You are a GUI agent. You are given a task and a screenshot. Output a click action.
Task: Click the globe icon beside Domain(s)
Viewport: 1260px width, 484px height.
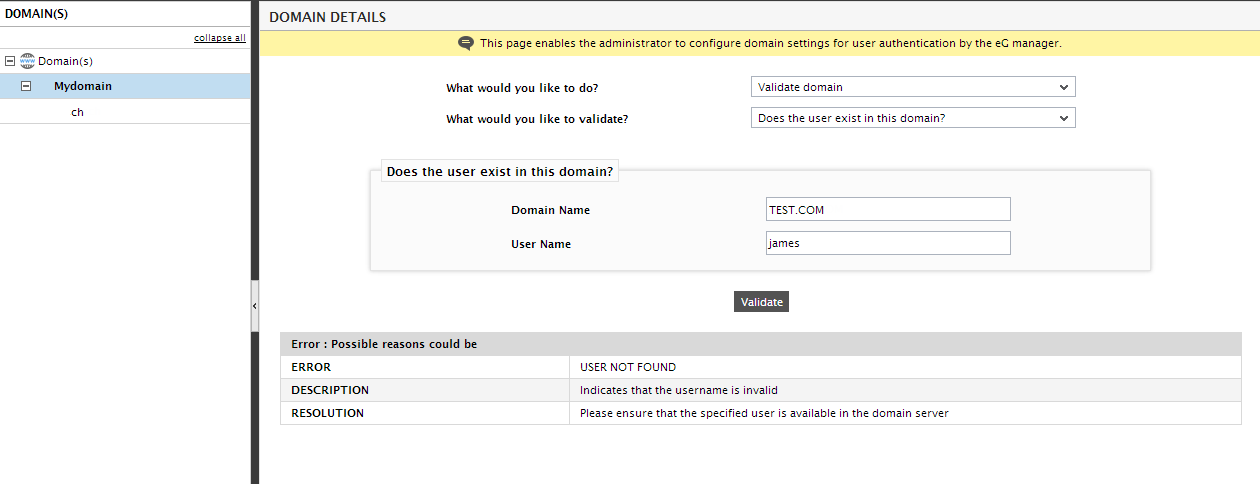click(28, 61)
